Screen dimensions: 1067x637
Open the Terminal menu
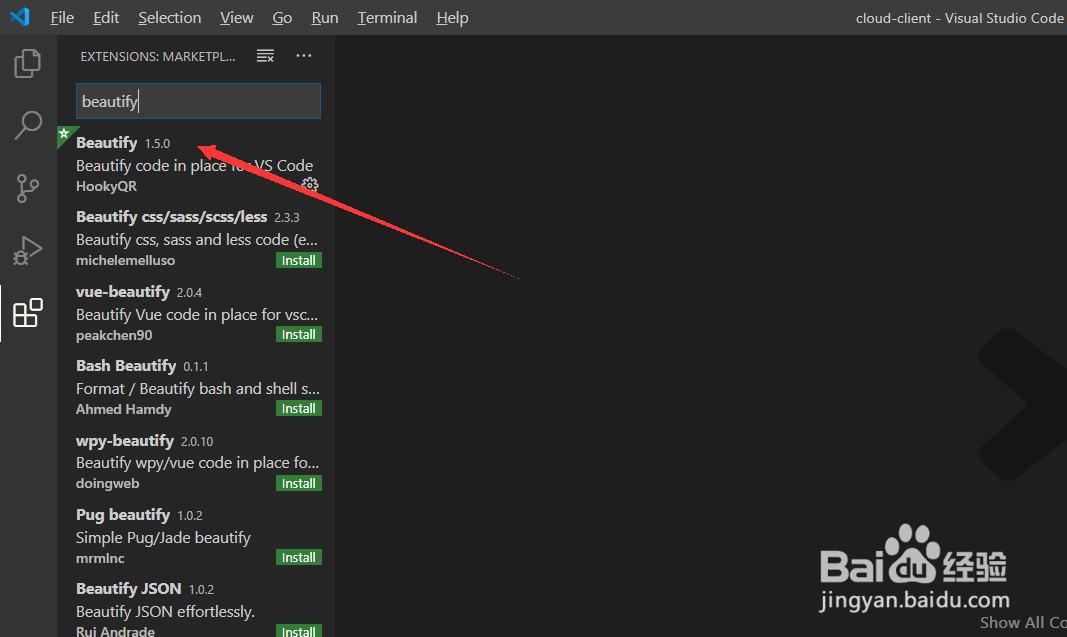pyautogui.click(x=387, y=18)
